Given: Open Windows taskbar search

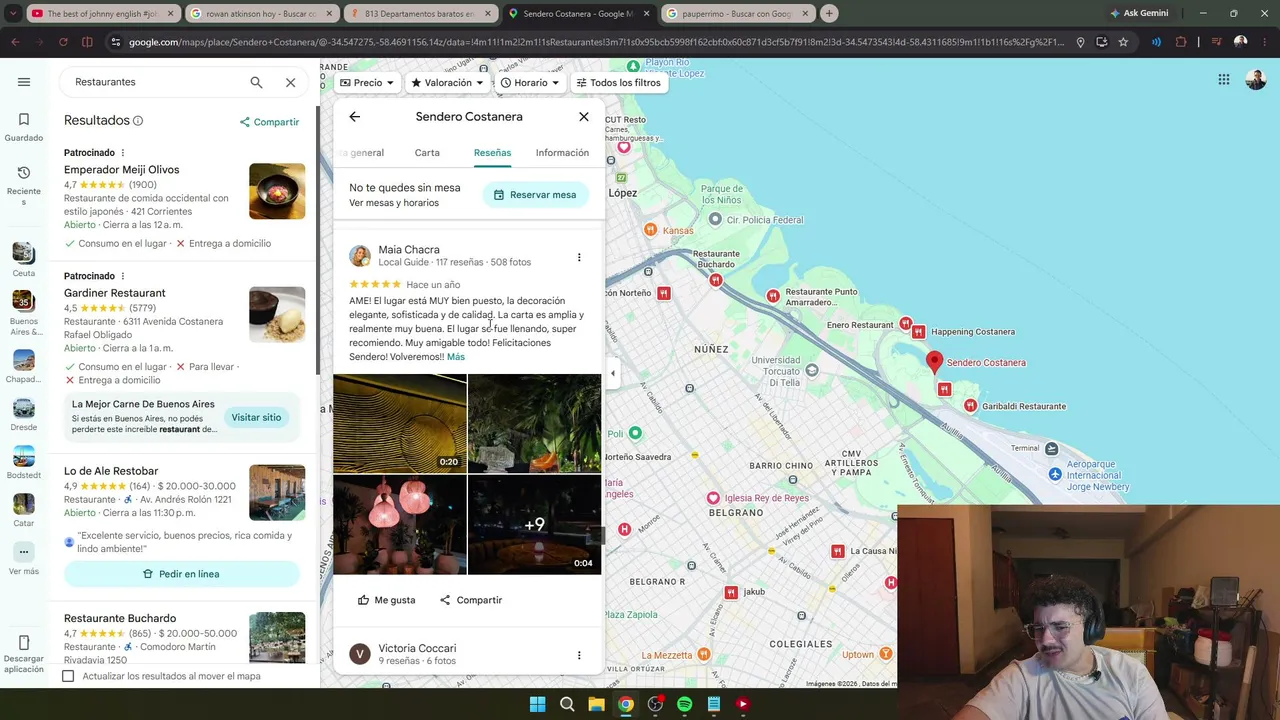Looking at the screenshot, I should [566, 704].
